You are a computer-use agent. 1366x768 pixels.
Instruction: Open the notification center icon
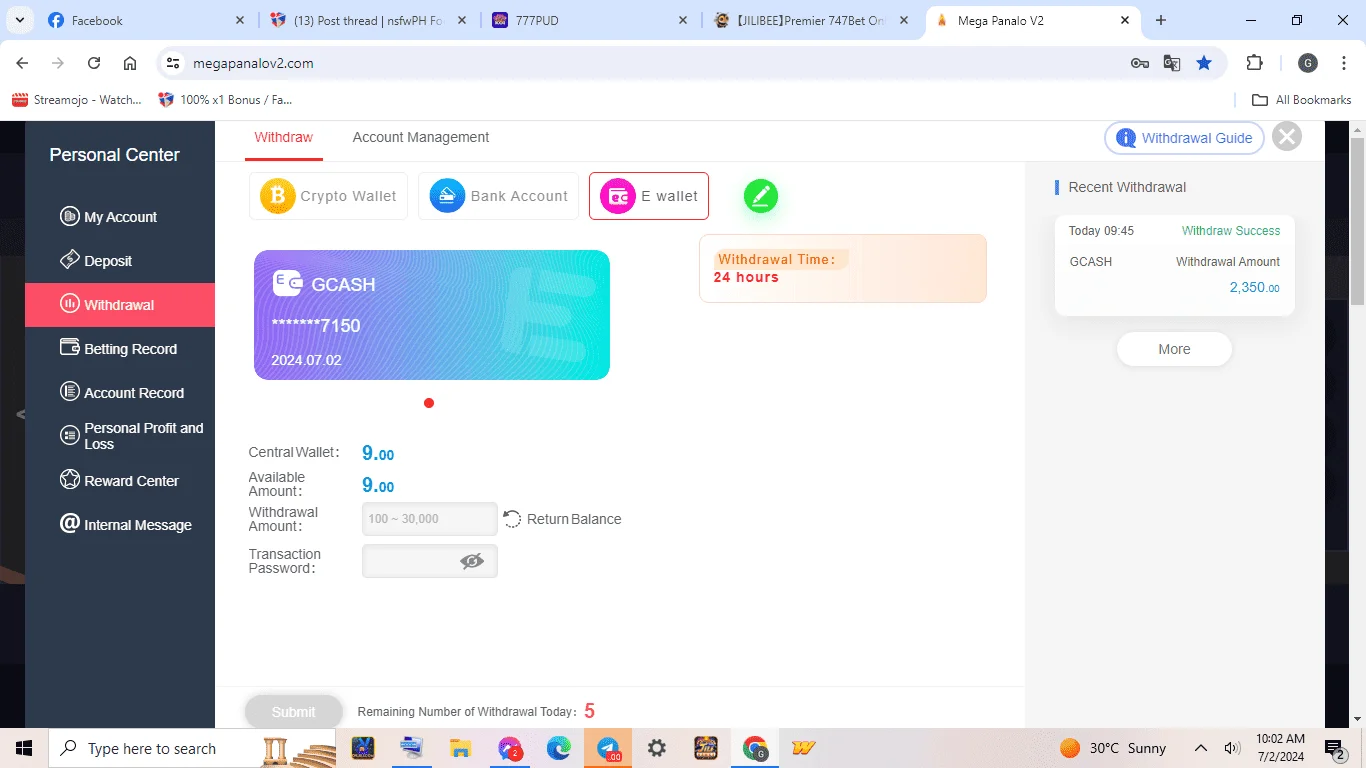pyautogui.click(x=1334, y=748)
